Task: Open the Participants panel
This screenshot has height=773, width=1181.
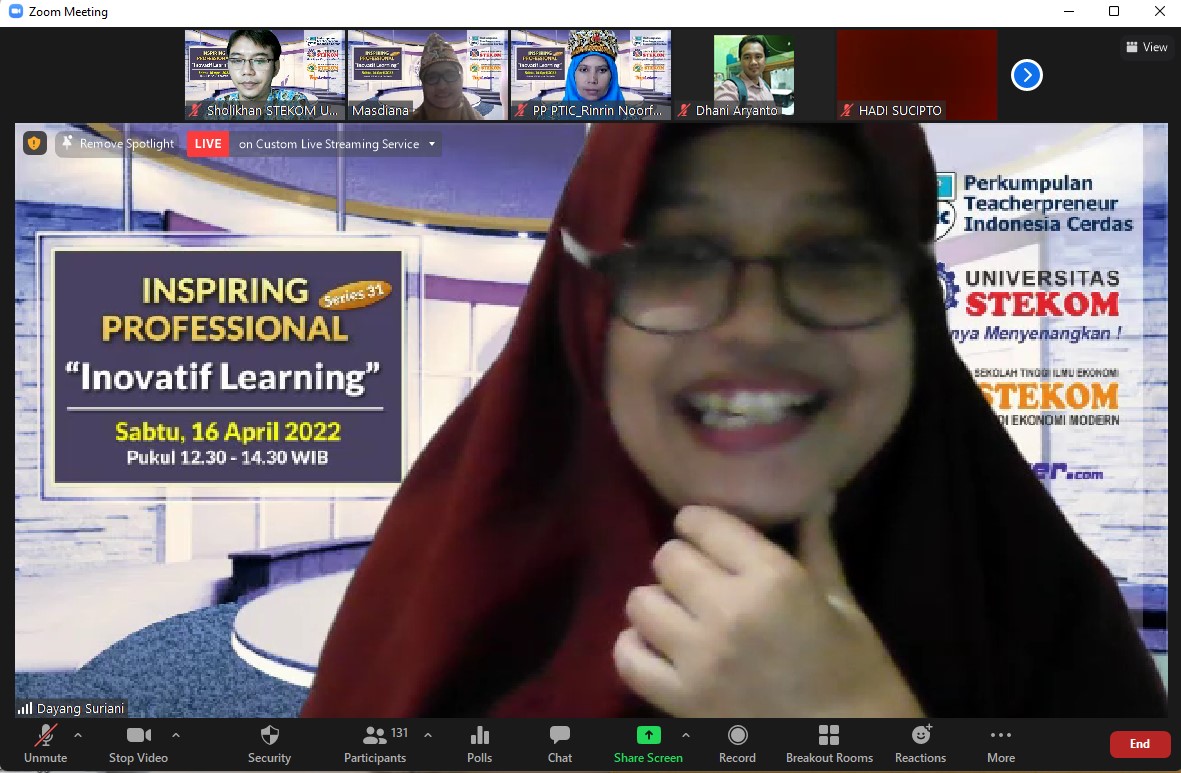Action: coord(375,744)
